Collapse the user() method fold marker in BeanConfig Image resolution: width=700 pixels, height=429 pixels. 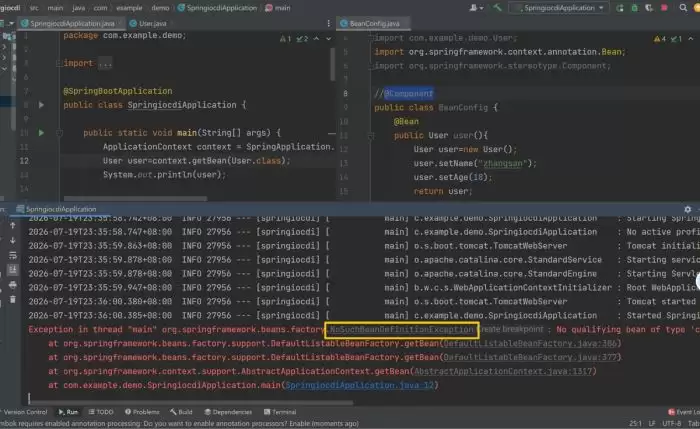point(371,136)
